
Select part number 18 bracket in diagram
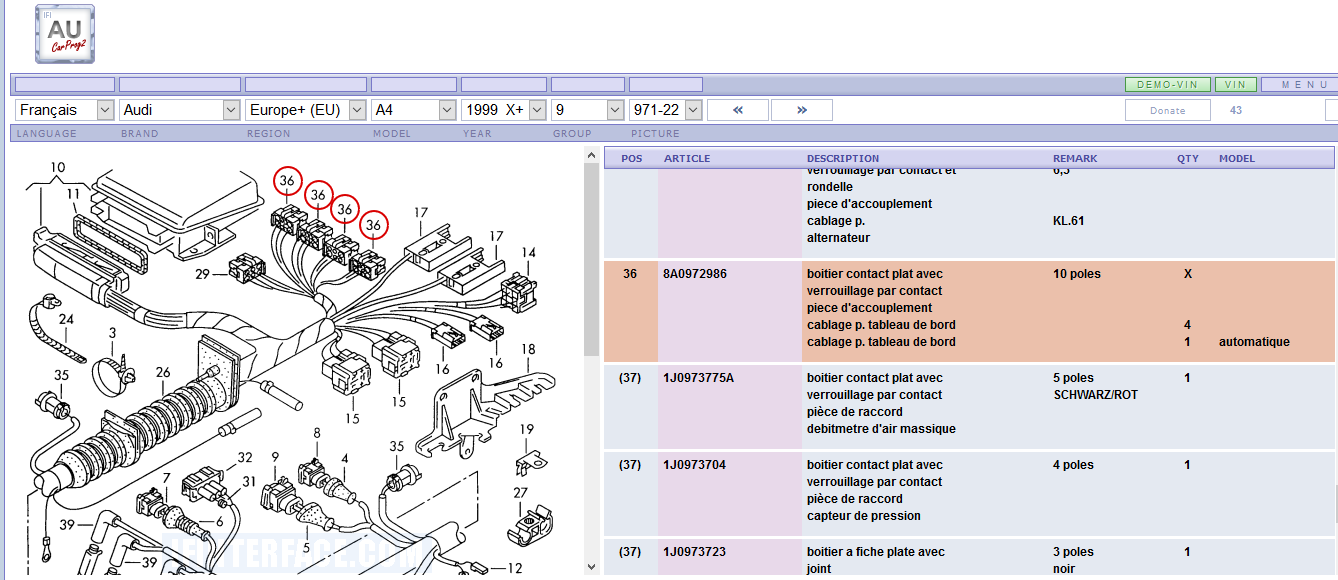[x=528, y=349]
